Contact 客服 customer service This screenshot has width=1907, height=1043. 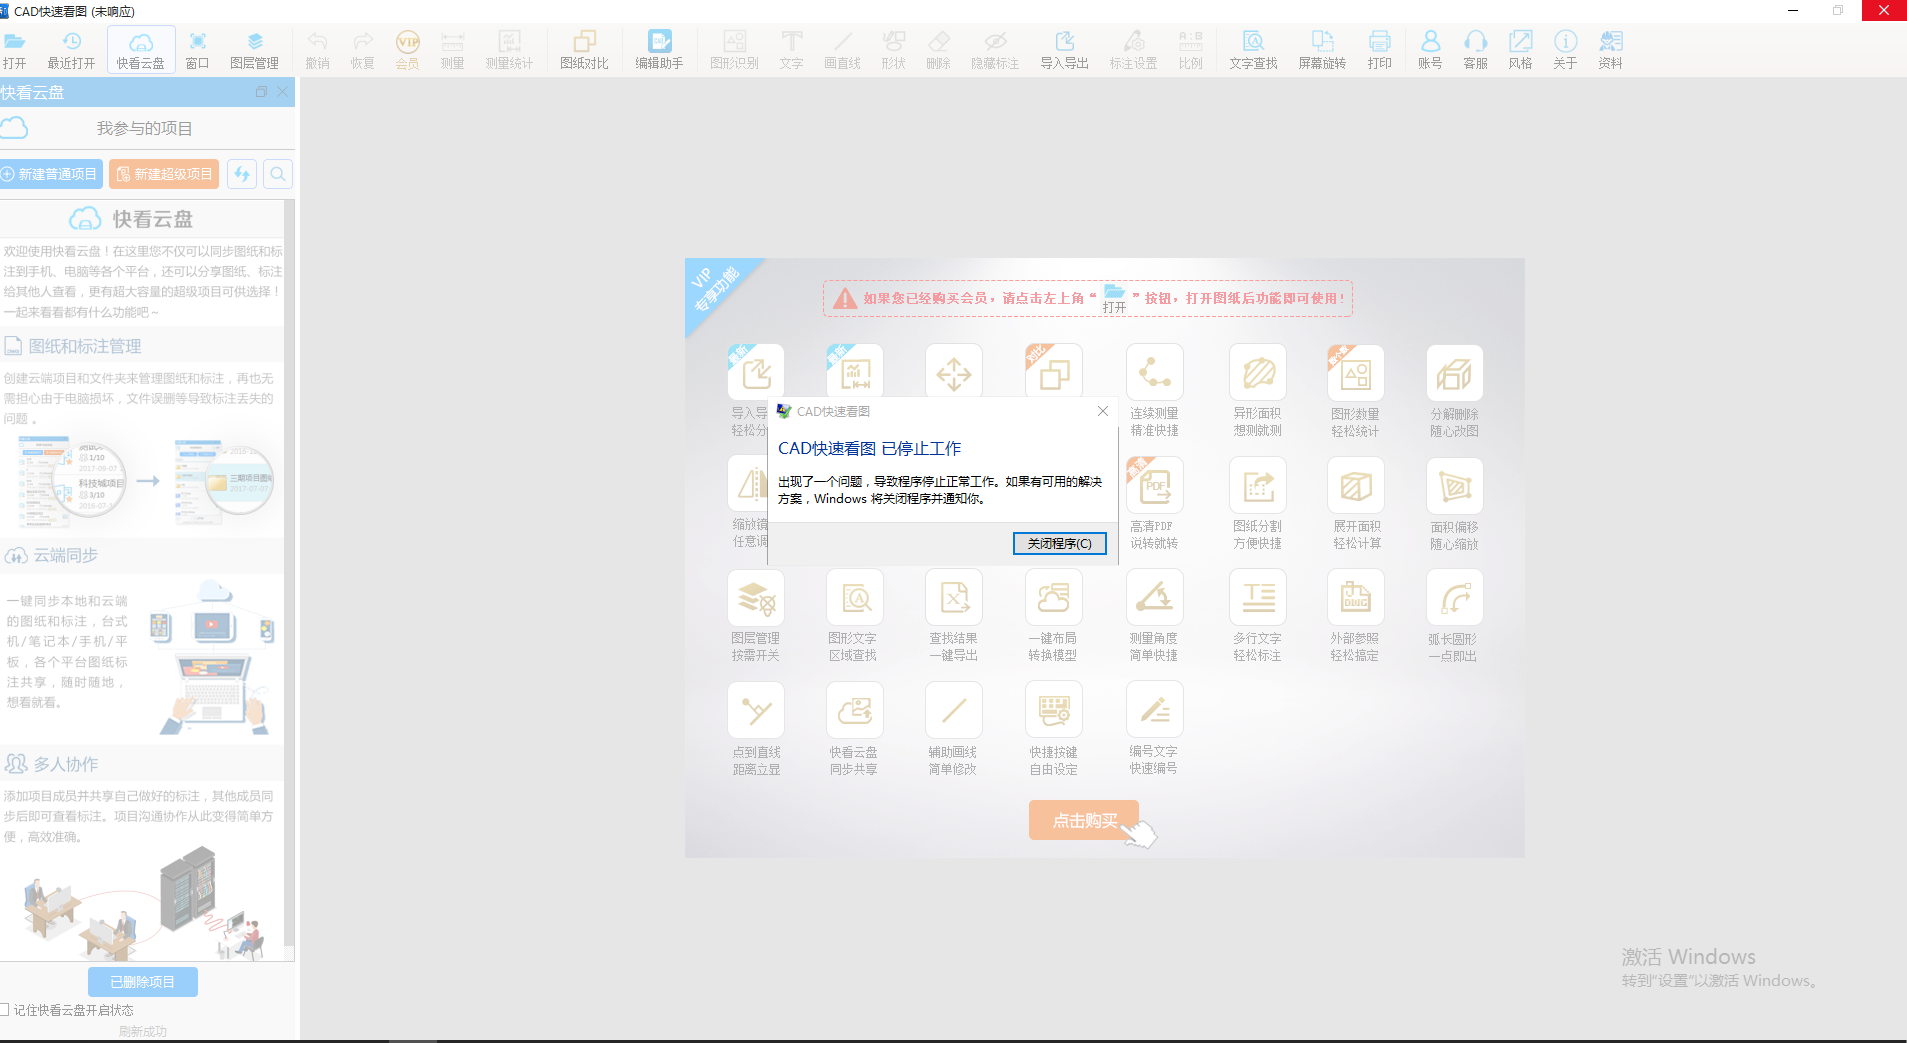pyautogui.click(x=1475, y=49)
